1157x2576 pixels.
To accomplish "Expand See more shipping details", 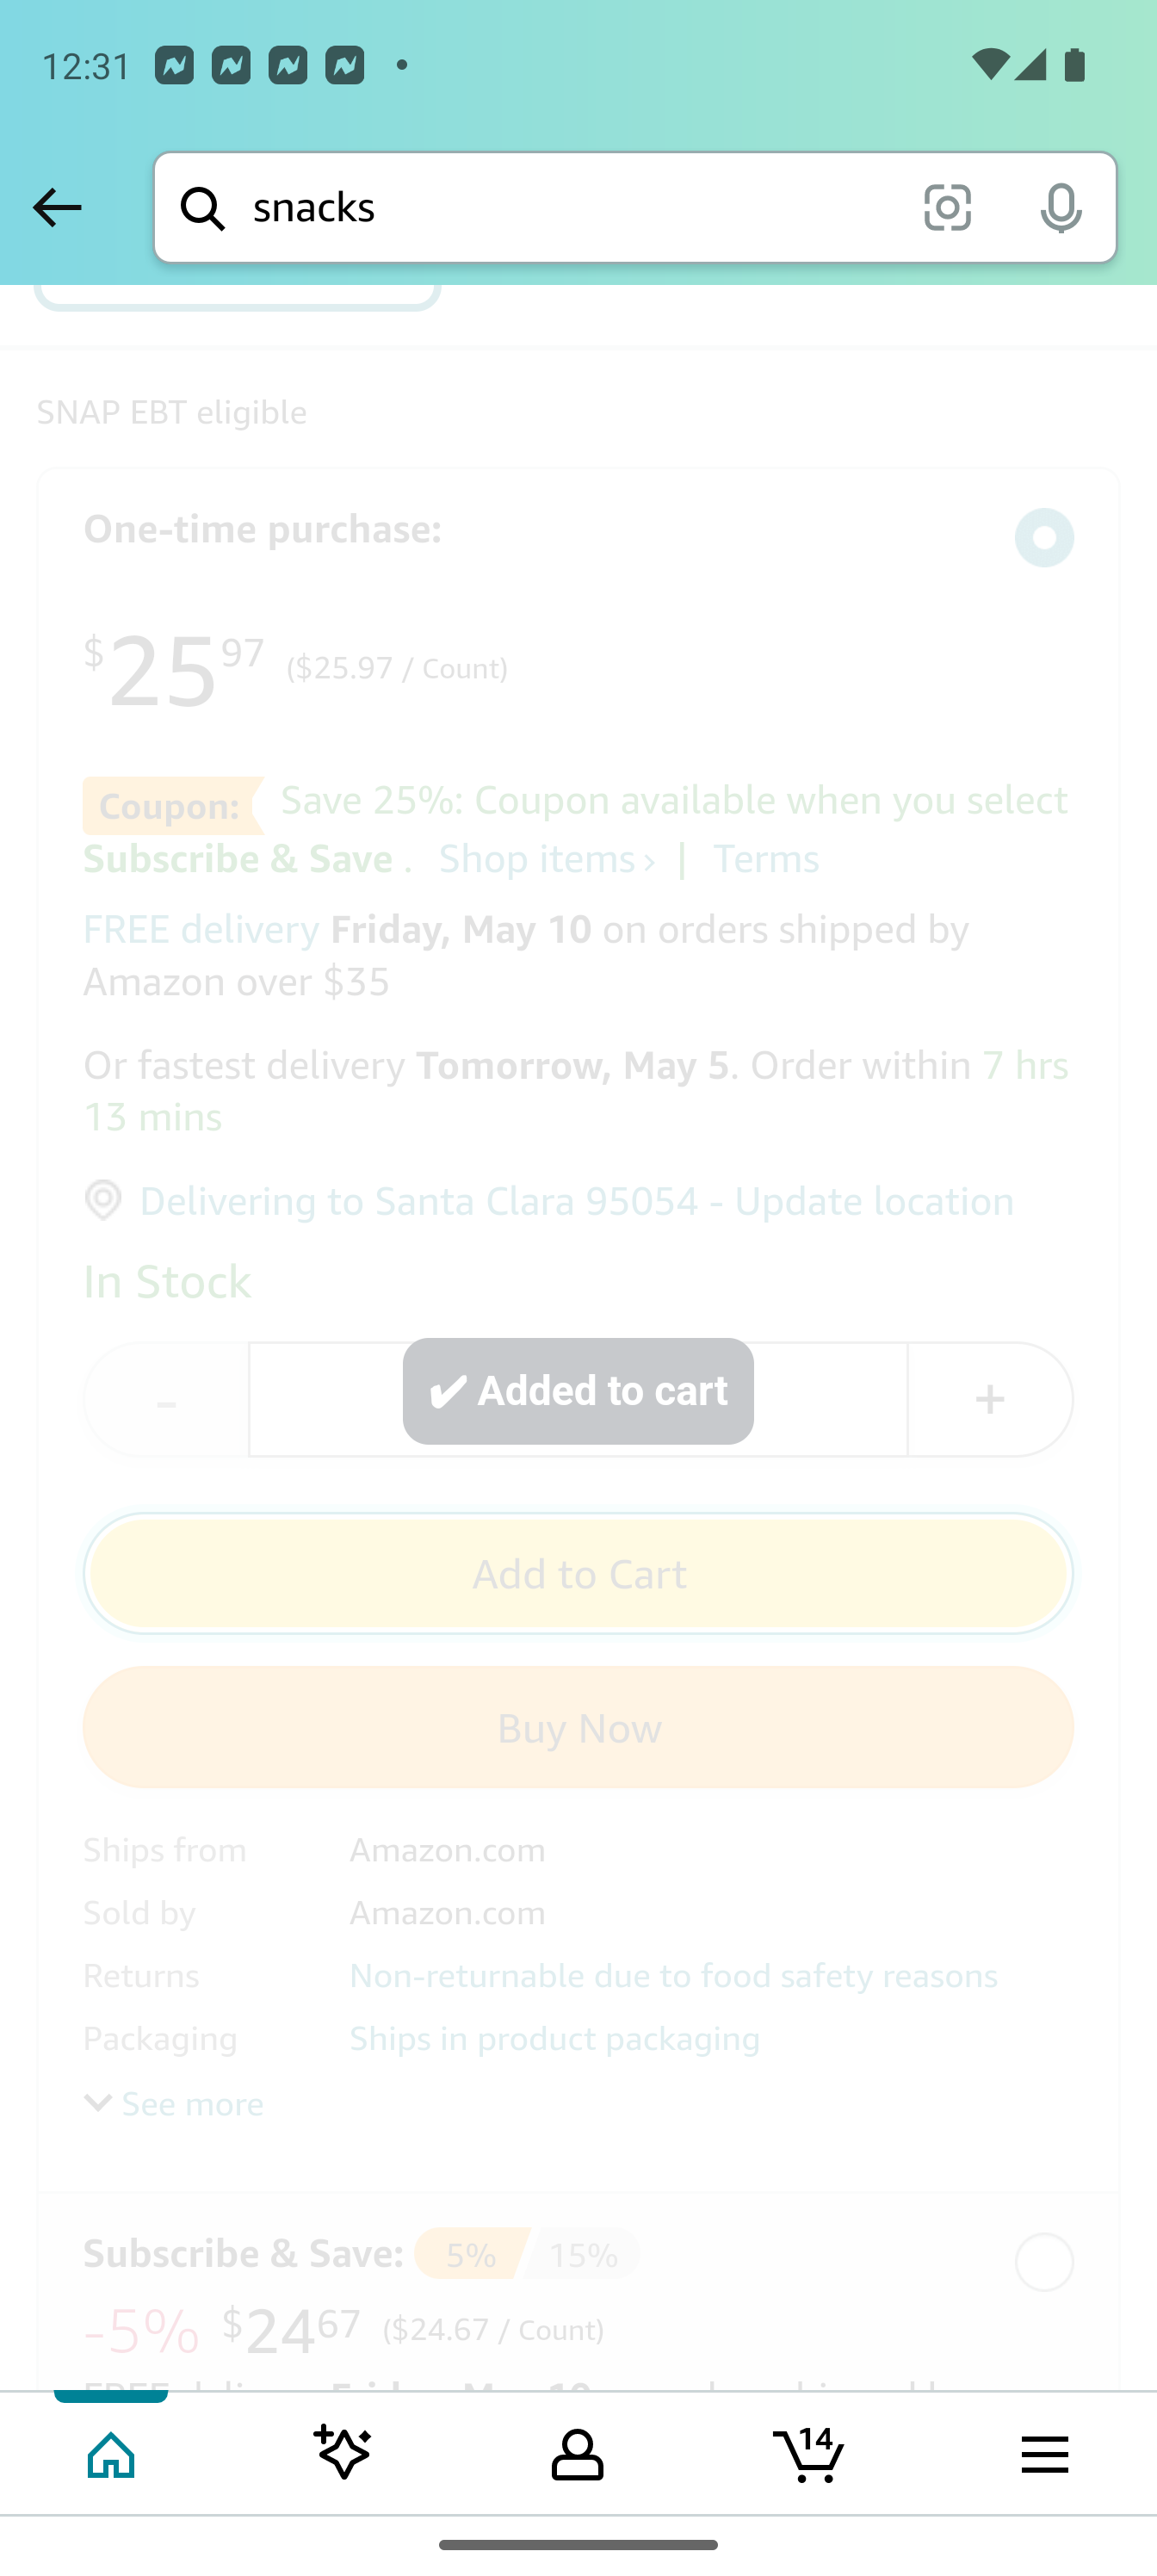I will (175, 2104).
